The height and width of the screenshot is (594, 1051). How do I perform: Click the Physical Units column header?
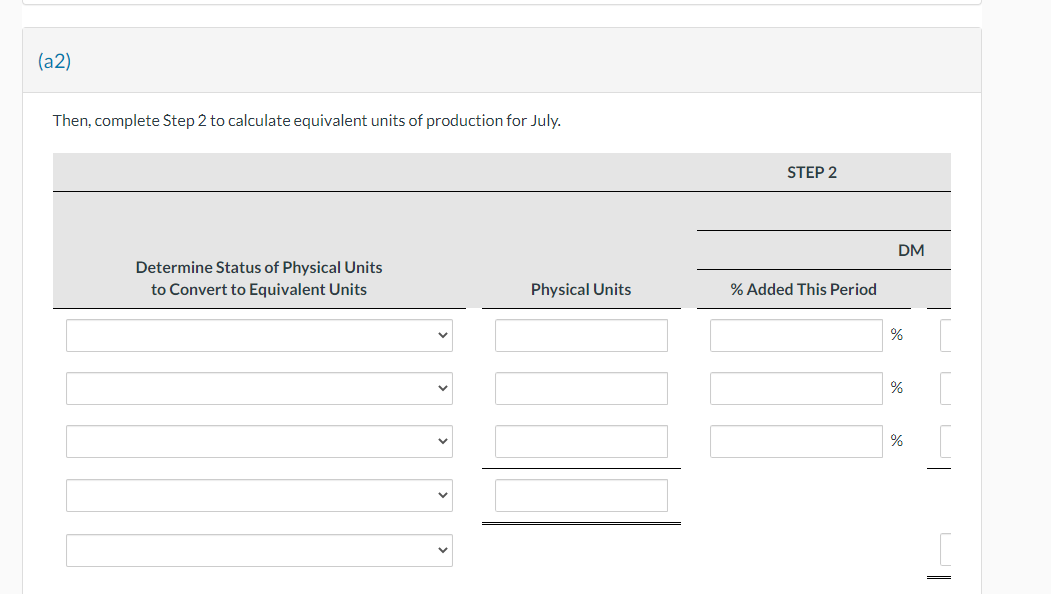tap(581, 289)
